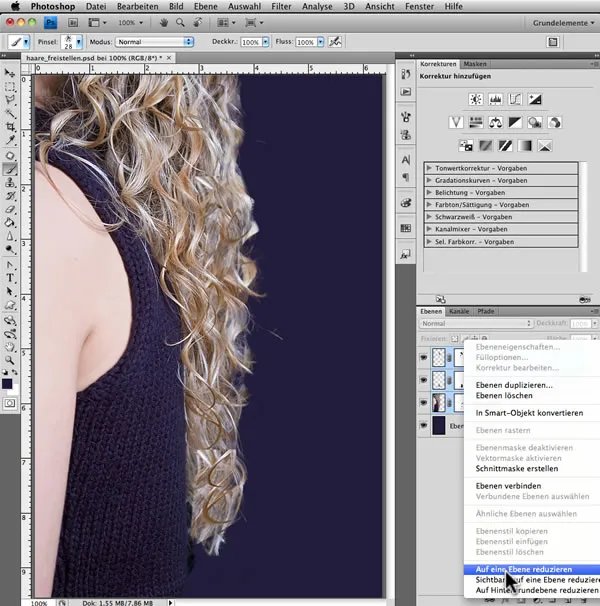
Task: Add a Color Balance adjustment (scales icon)
Action: (494, 122)
